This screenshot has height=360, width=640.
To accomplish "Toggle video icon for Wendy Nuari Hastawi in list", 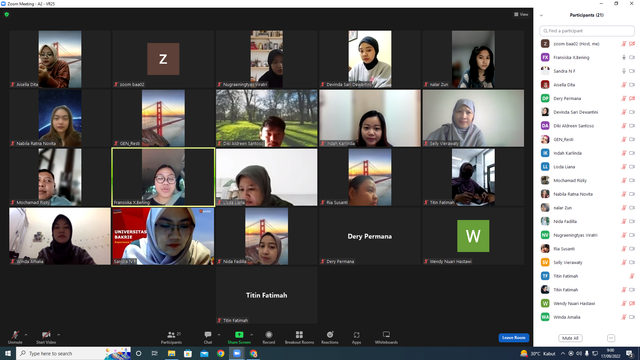I will [632, 303].
